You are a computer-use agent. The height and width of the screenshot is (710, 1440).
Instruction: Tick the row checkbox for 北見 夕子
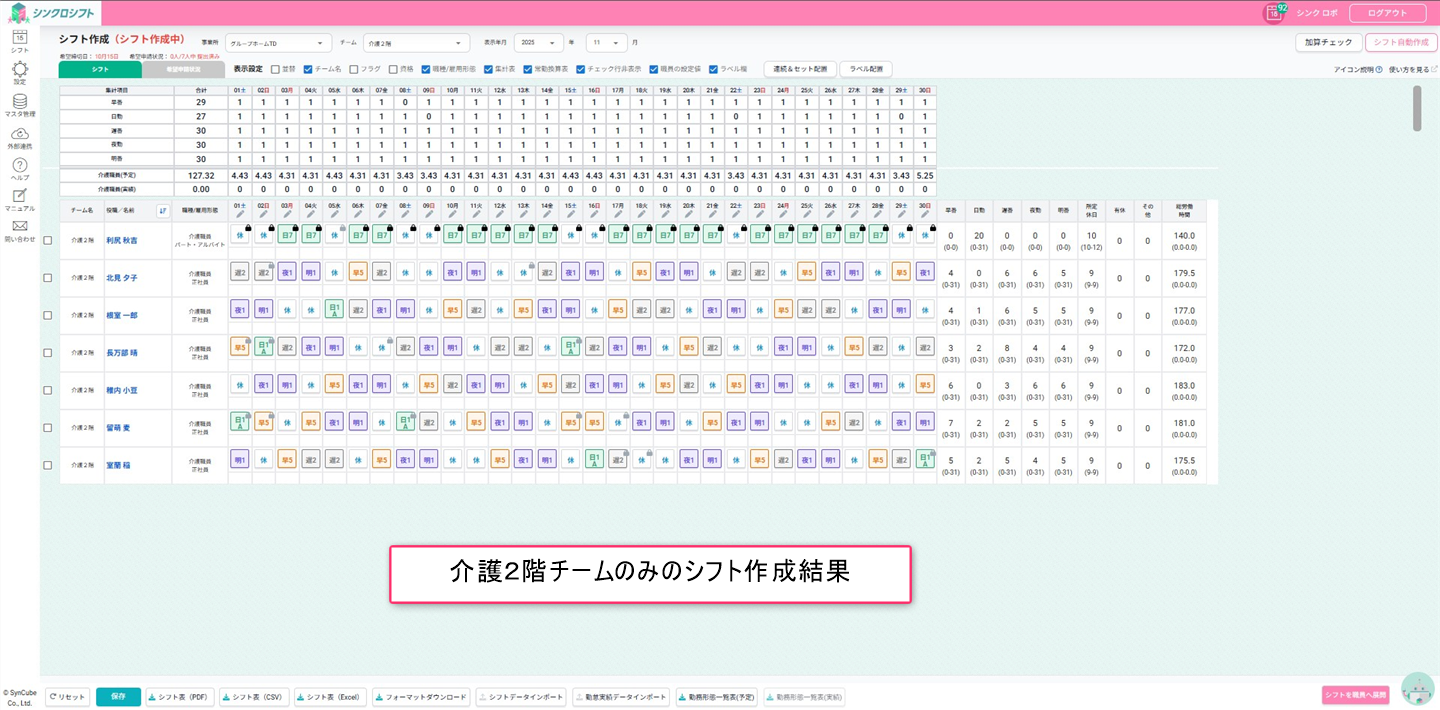[x=47, y=277]
